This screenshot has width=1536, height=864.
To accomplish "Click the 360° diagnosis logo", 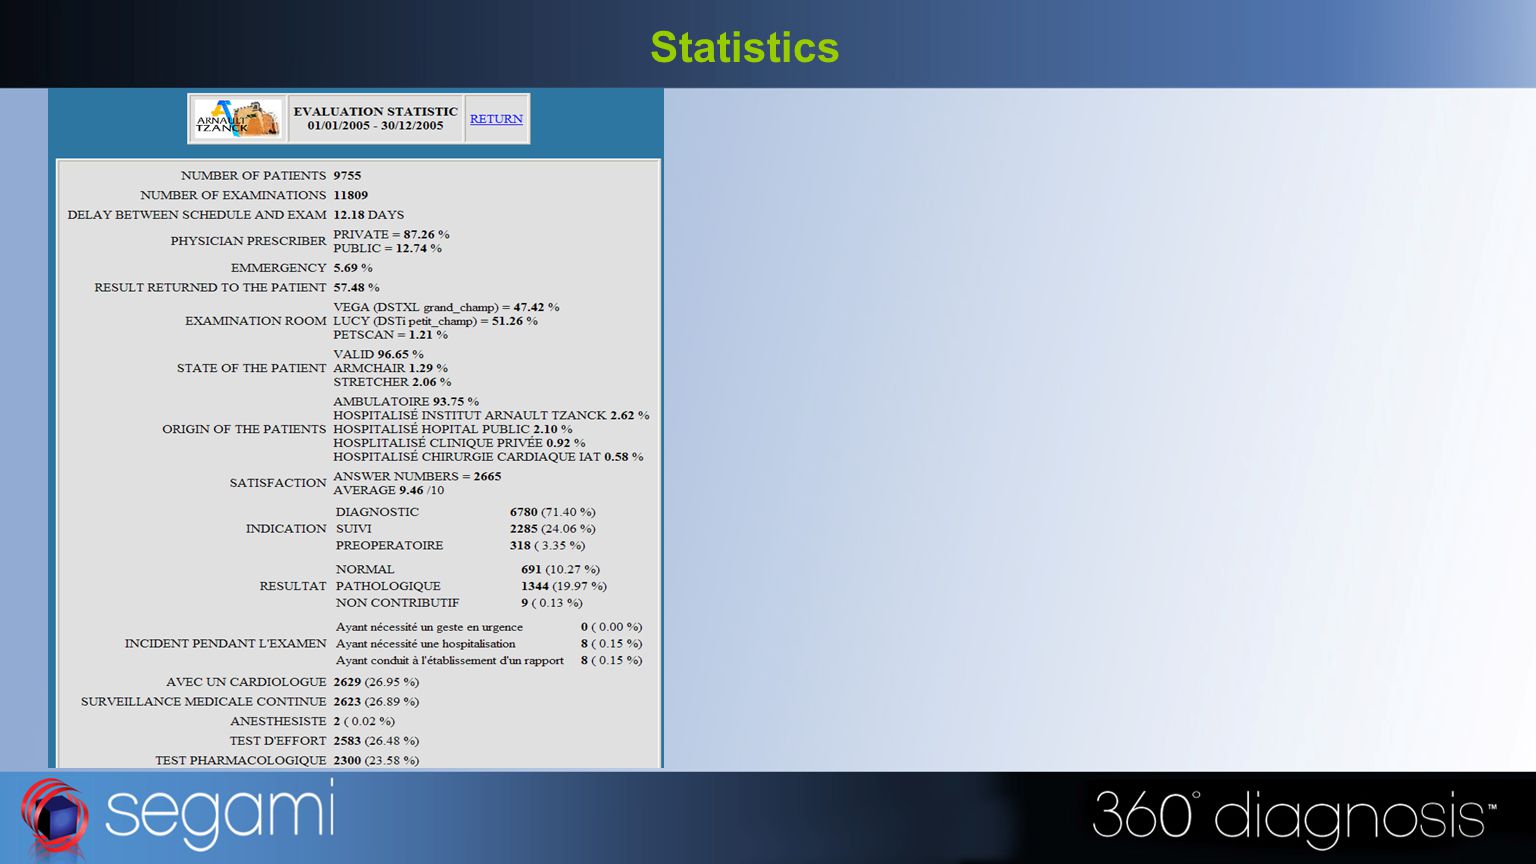I will (1294, 820).
